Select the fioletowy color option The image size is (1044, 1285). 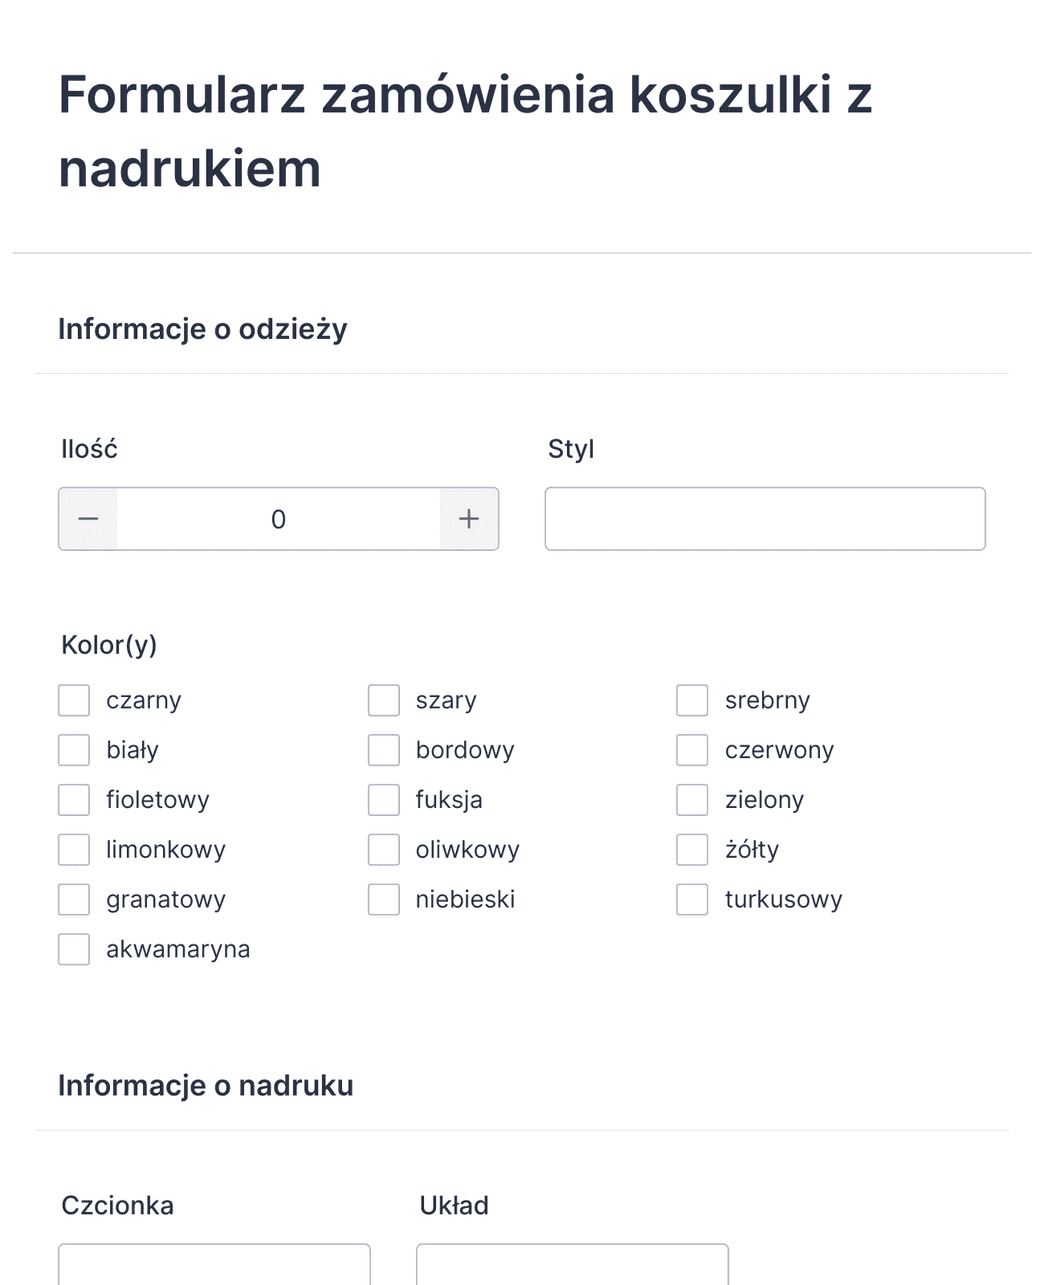[x=73, y=799]
